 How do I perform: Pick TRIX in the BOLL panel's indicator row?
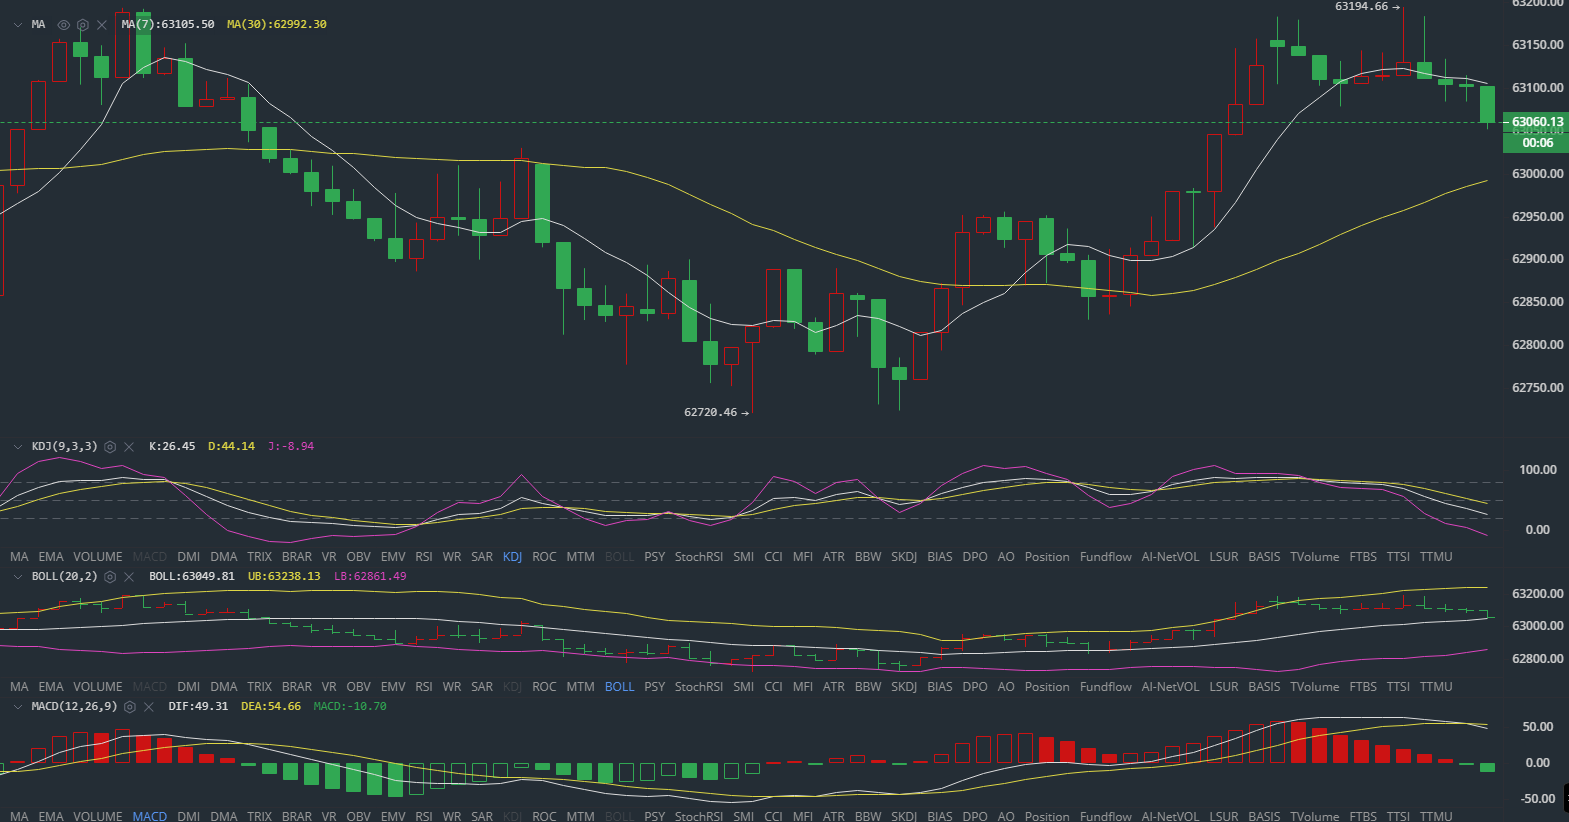pyautogui.click(x=259, y=687)
